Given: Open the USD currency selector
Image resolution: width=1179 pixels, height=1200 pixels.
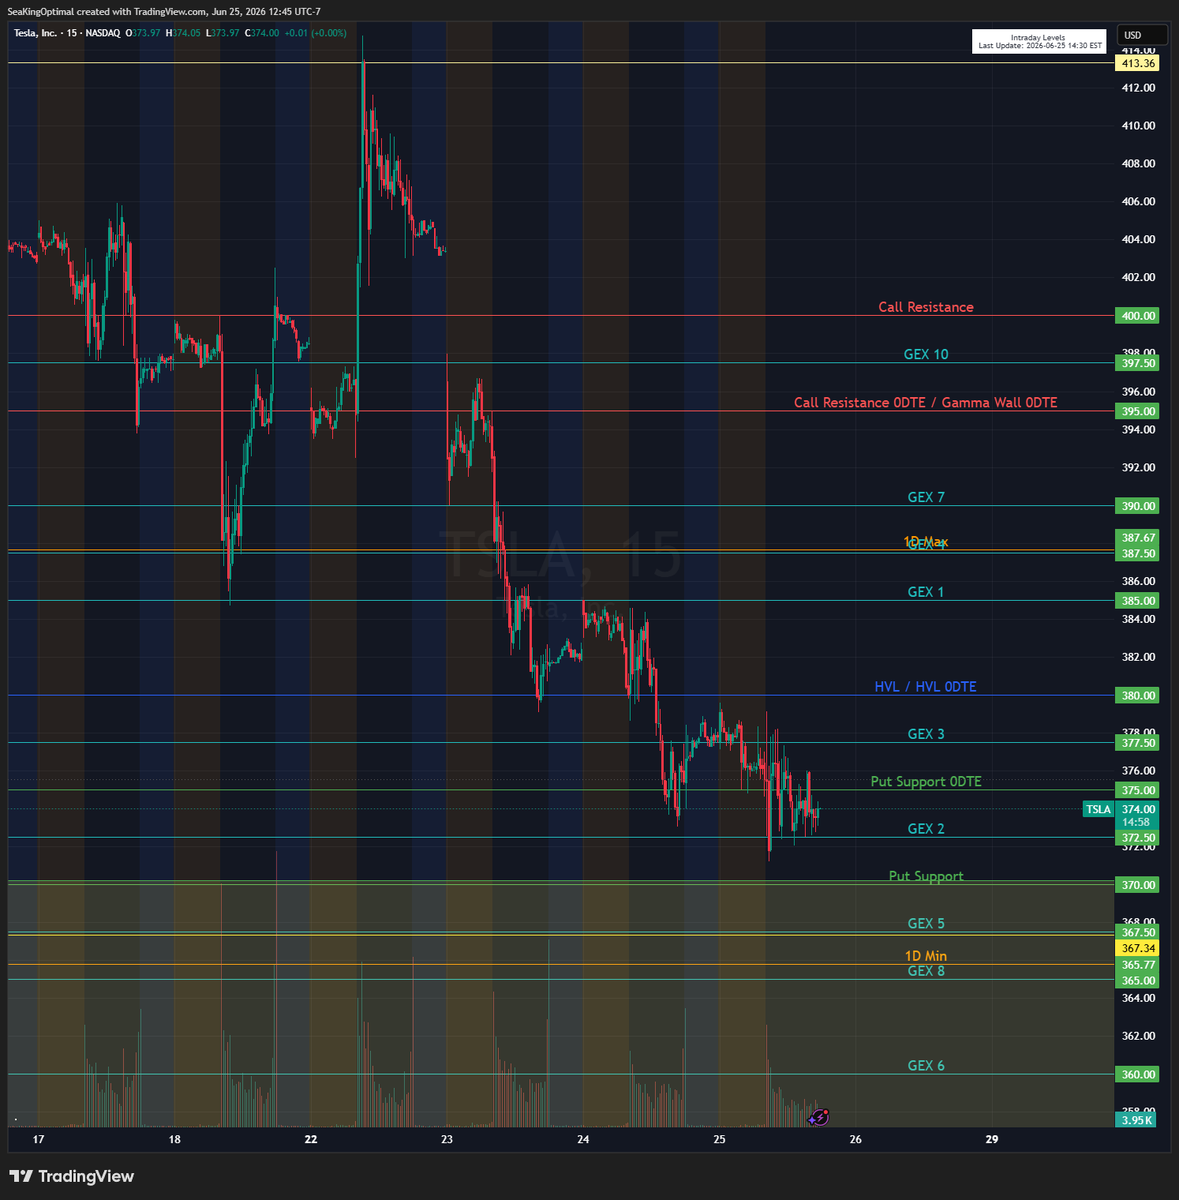Looking at the screenshot, I should pos(1142,35).
